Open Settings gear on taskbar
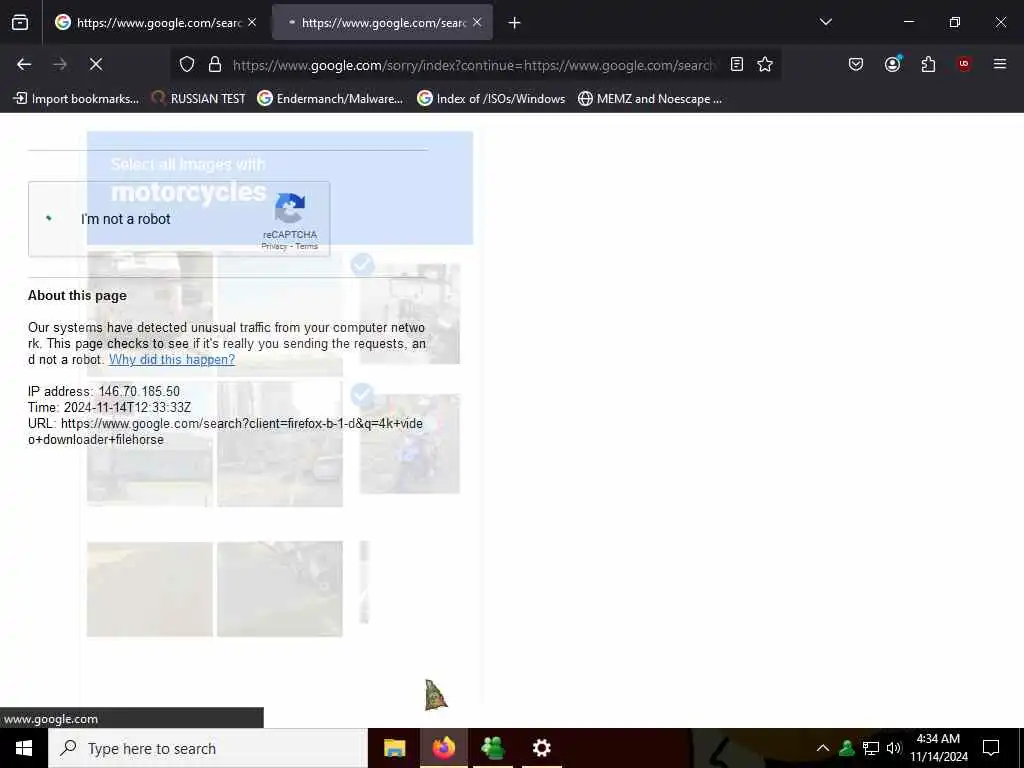Image resolution: width=1024 pixels, height=768 pixels. pyautogui.click(x=541, y=748)
